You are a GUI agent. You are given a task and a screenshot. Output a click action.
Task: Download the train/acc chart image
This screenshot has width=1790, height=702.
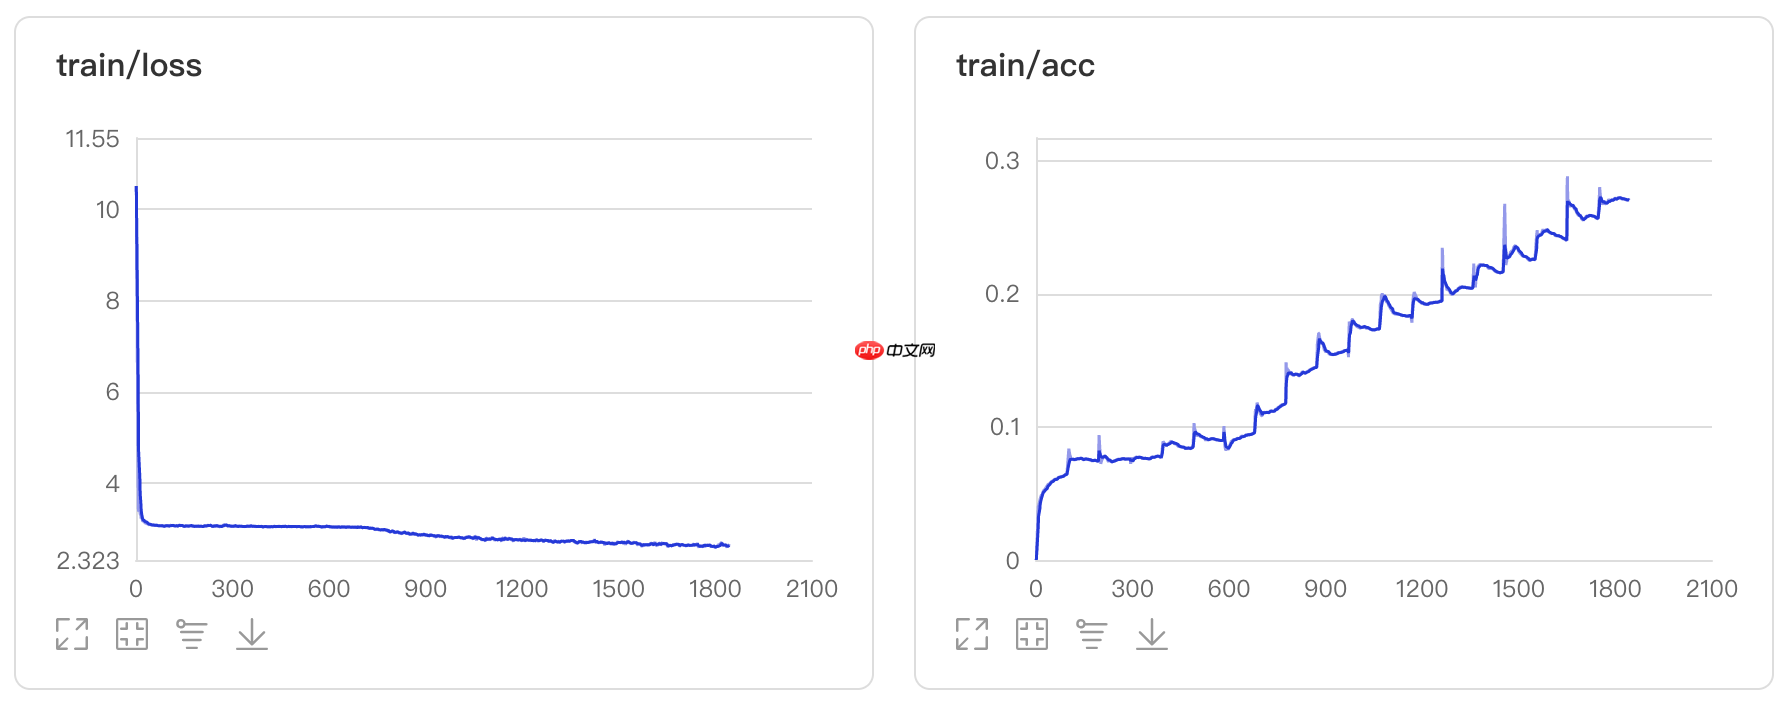click(1152, 634)
